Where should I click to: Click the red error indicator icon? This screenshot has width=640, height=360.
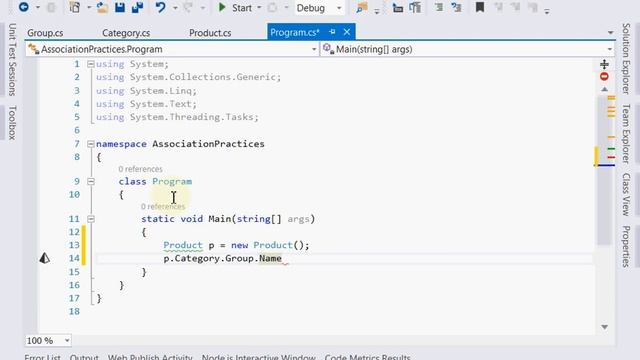coord(604,76)
